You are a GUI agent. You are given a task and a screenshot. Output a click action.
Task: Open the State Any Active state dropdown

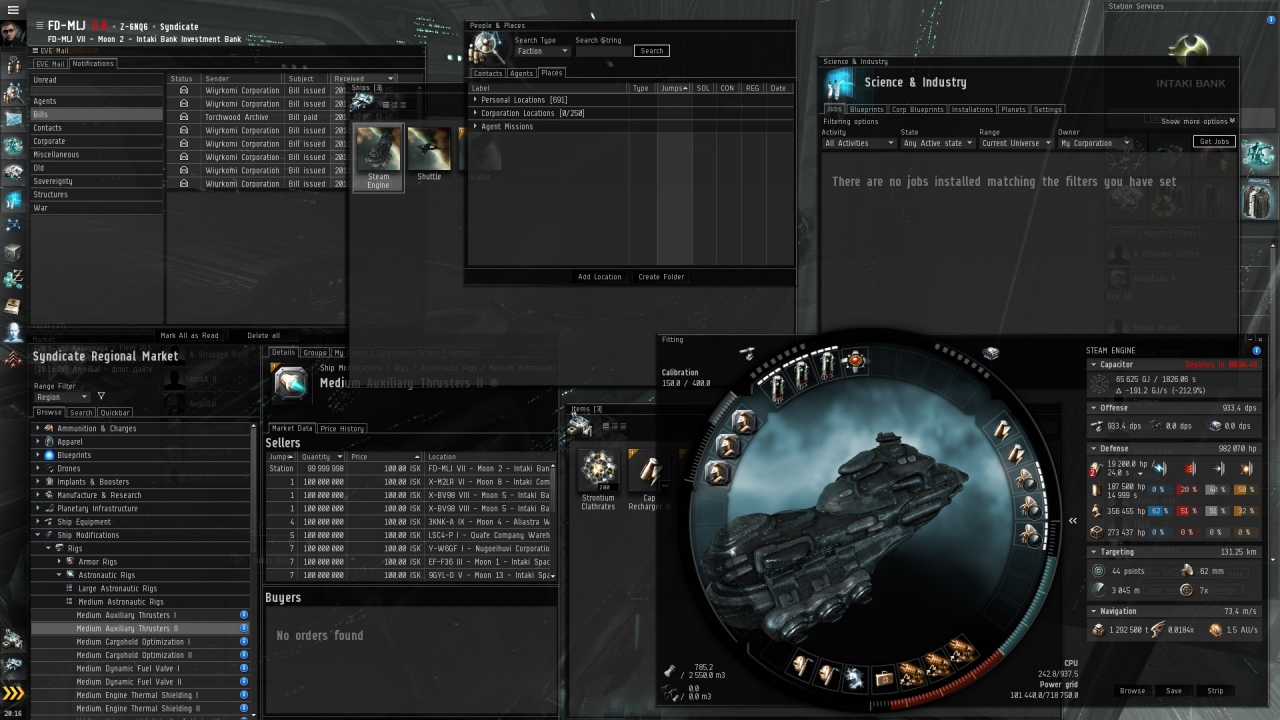[937, 143]
